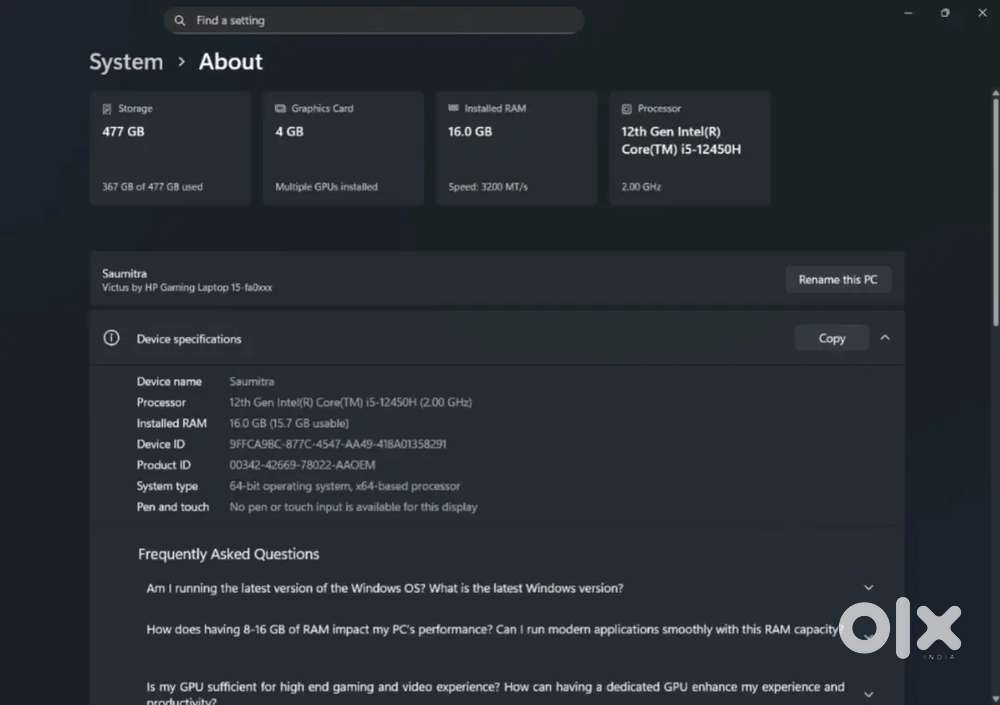The image size is (1000, 705).
Task: Click the Device specifications info icon
Action: coord(112,338)
